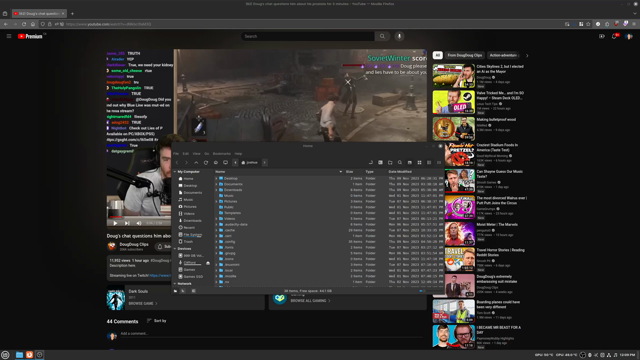Screen dimensions: 640x360
Task: Select From DougDoug Clips chip
Action: point(464,55)
